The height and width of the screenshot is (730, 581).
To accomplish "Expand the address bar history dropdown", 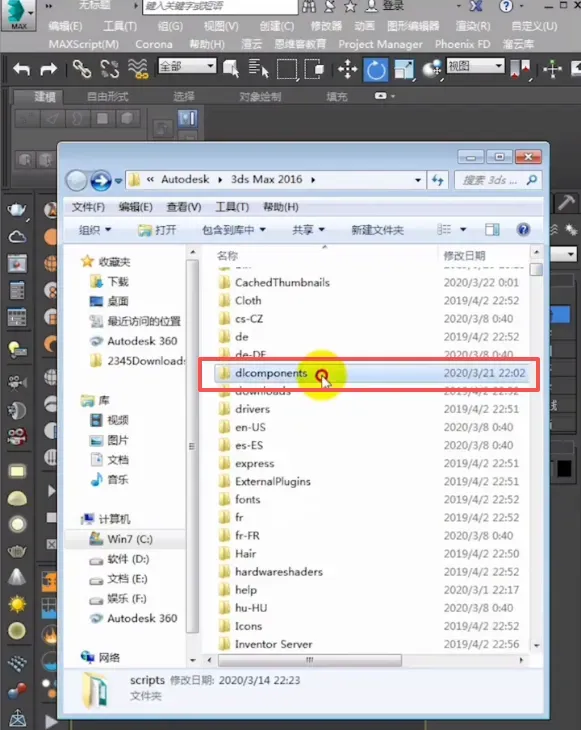I will tap(418, 180).
